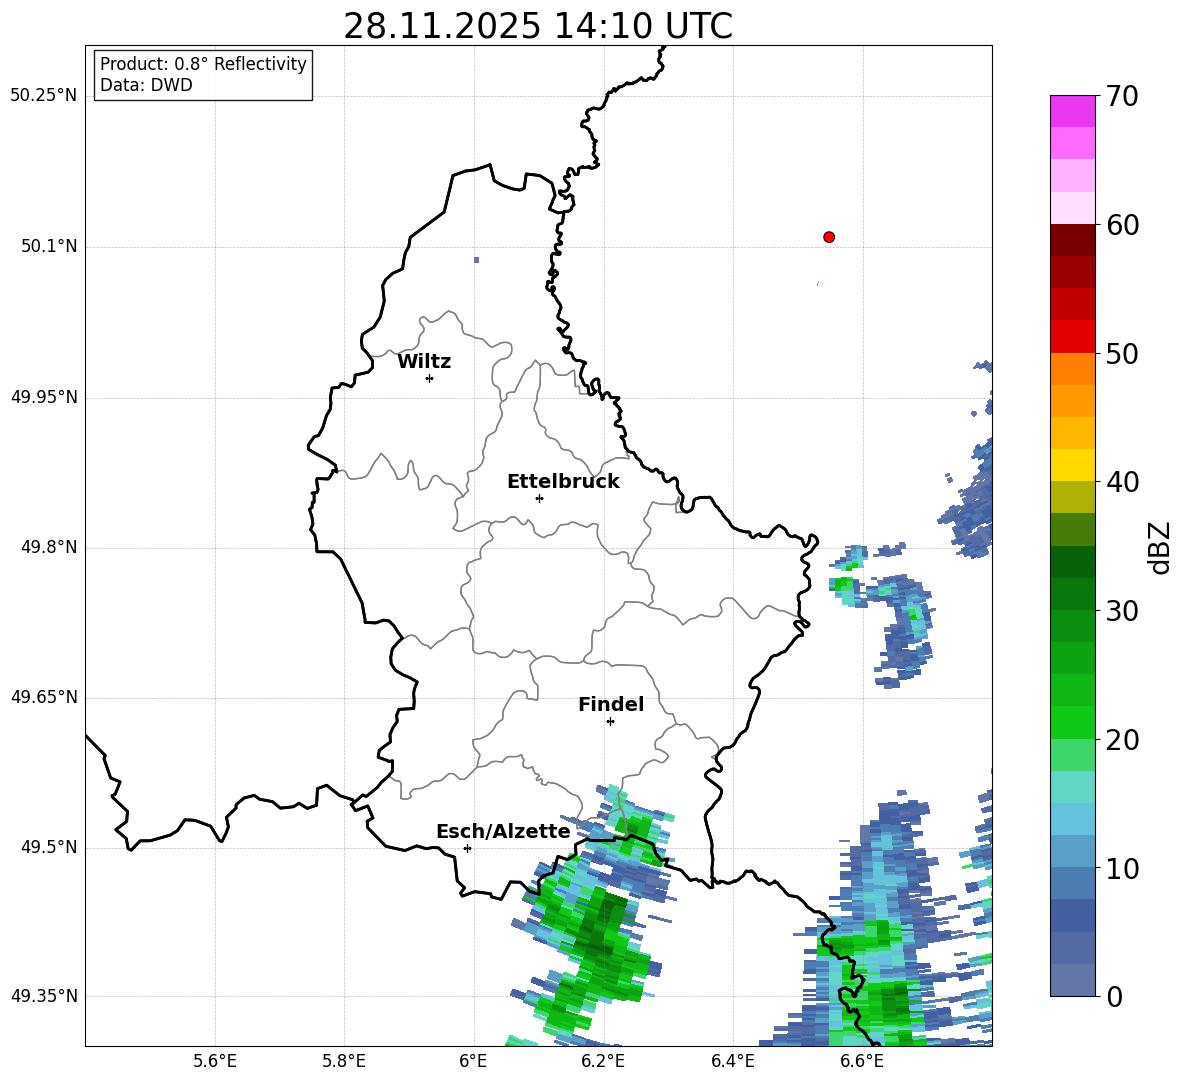Click the 6.2°E longitude label
The image size is (1184, 1081).
coord(603,1061)
